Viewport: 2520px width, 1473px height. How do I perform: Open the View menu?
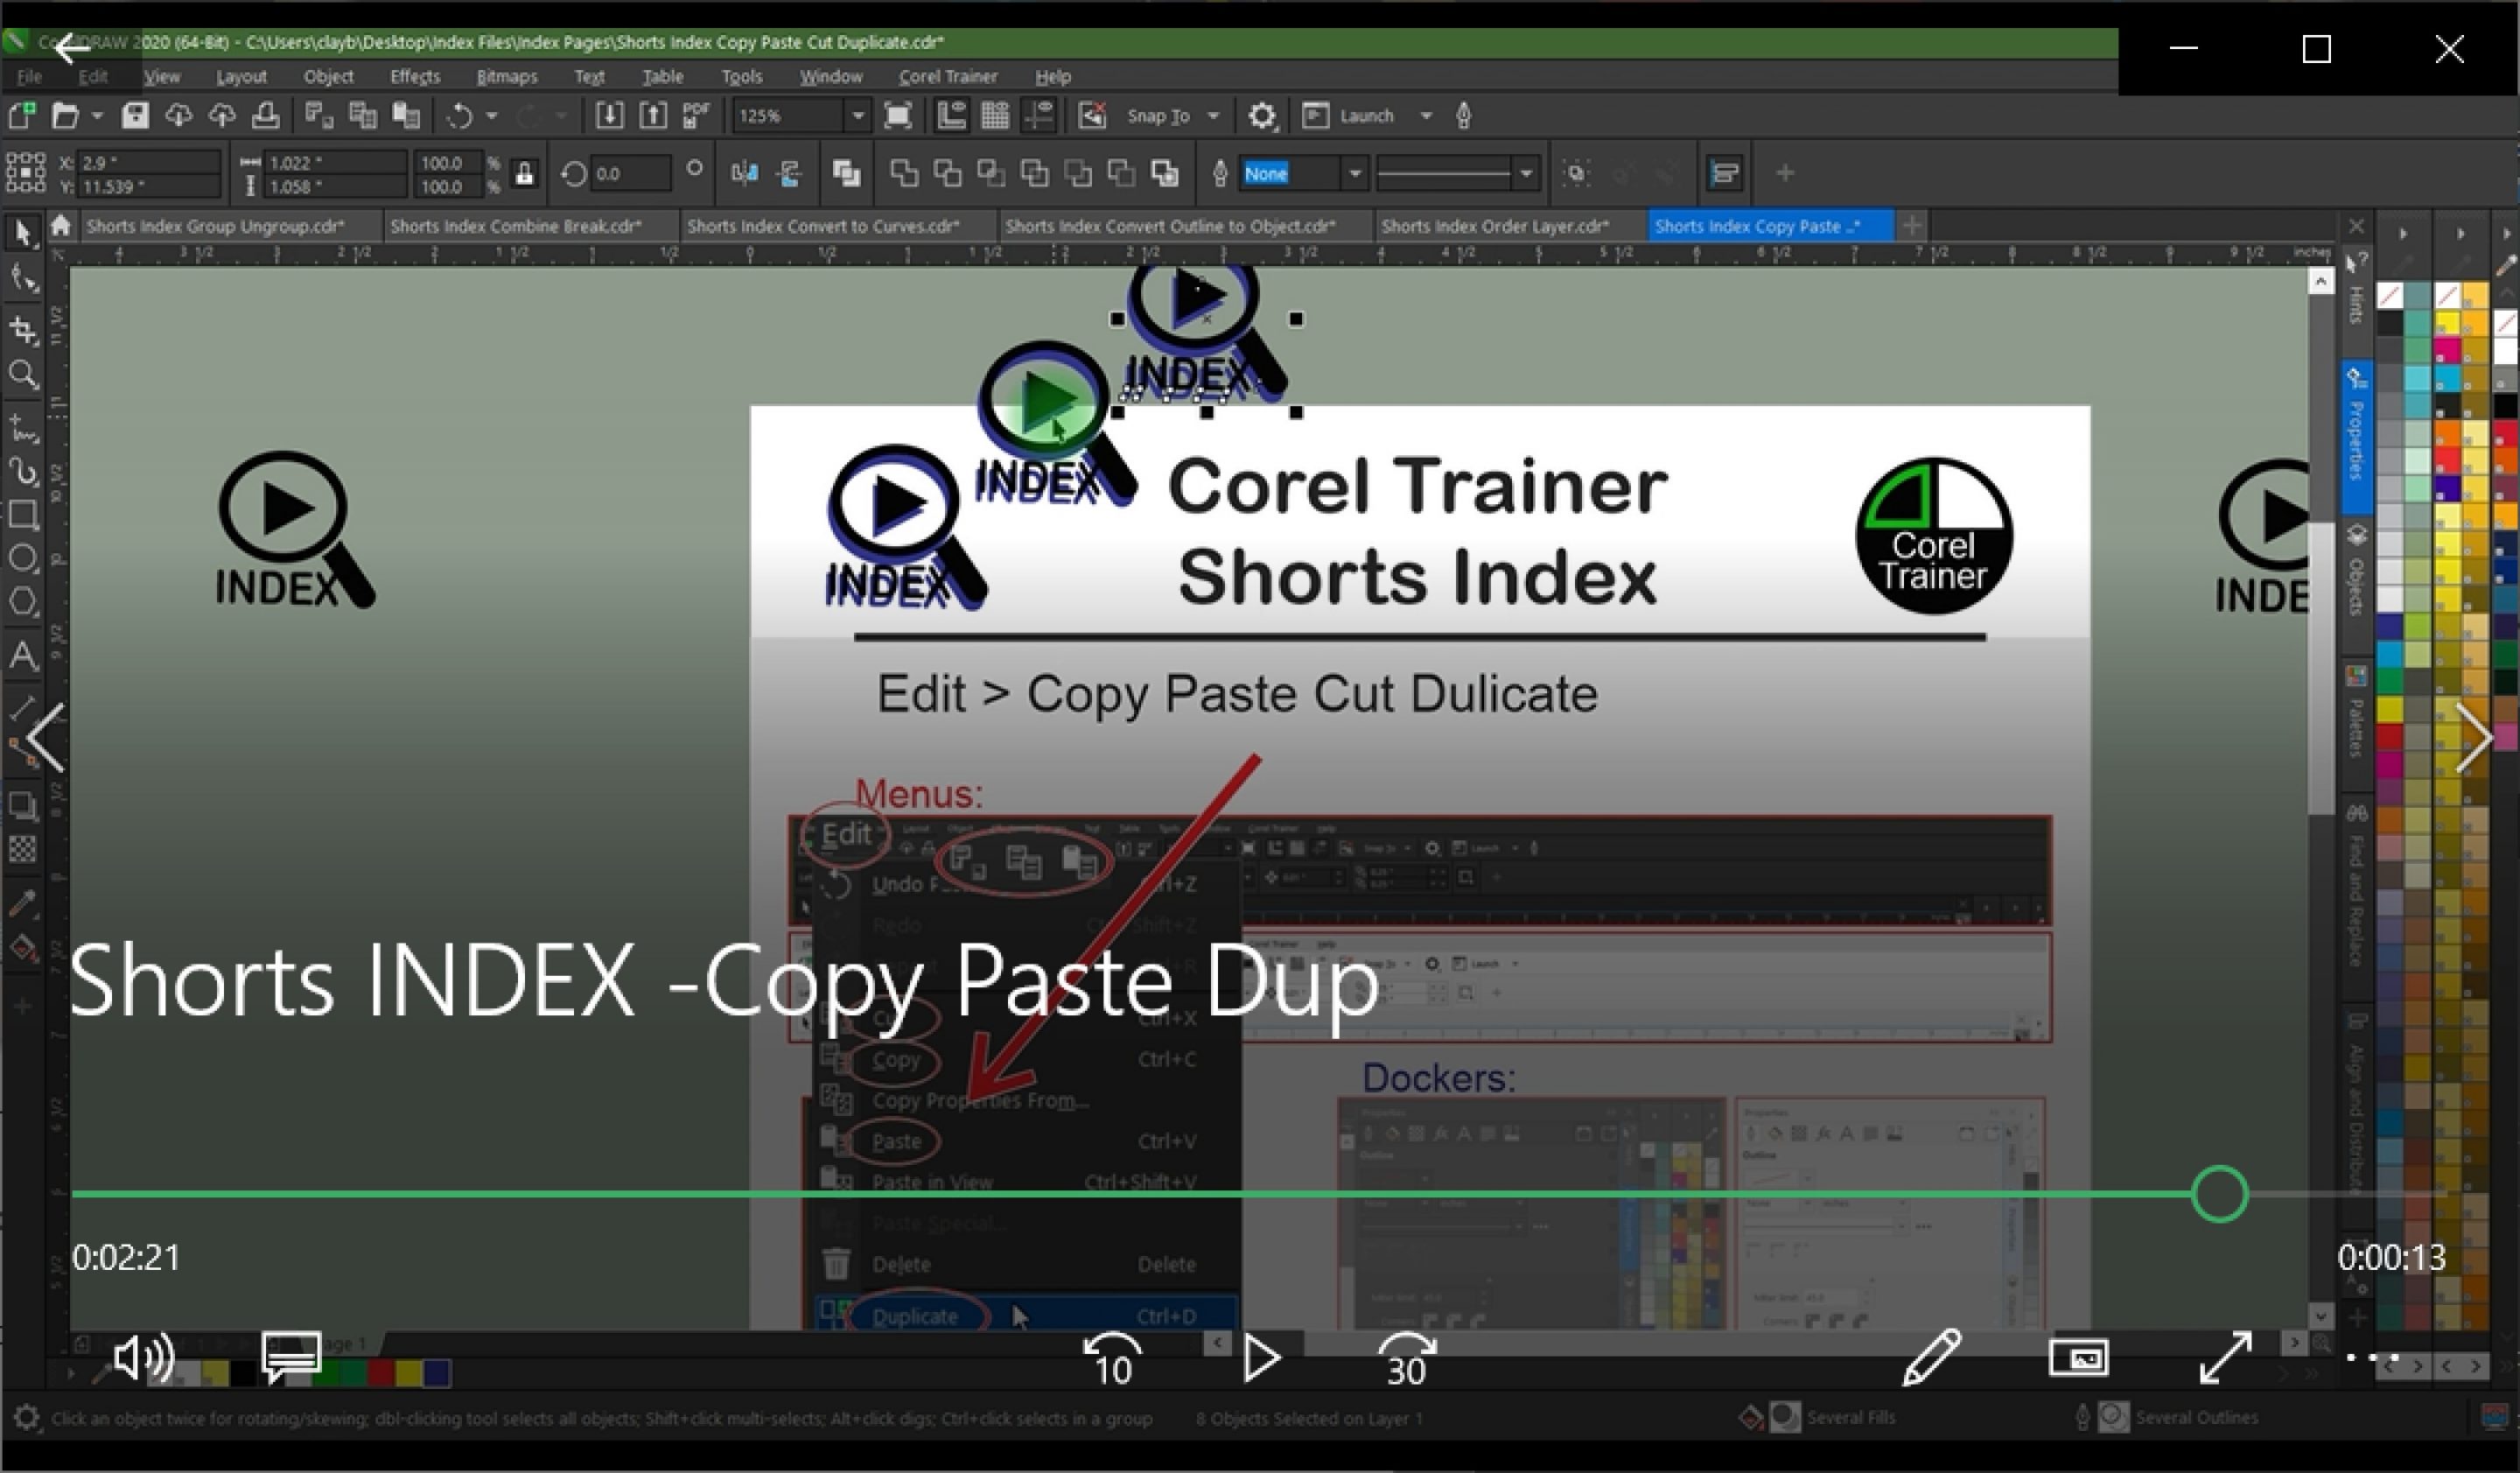(x=162, y=76)
